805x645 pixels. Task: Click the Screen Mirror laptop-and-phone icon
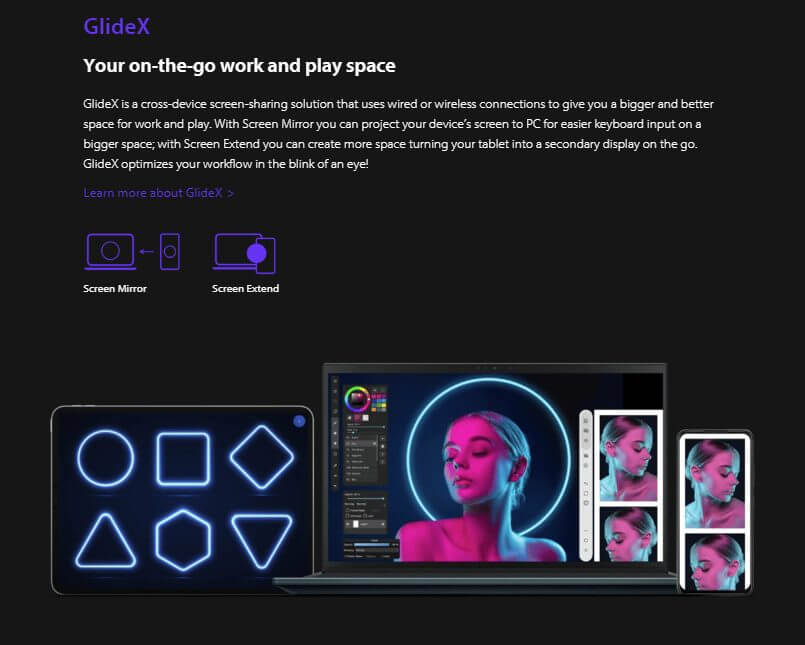[132, 252]
